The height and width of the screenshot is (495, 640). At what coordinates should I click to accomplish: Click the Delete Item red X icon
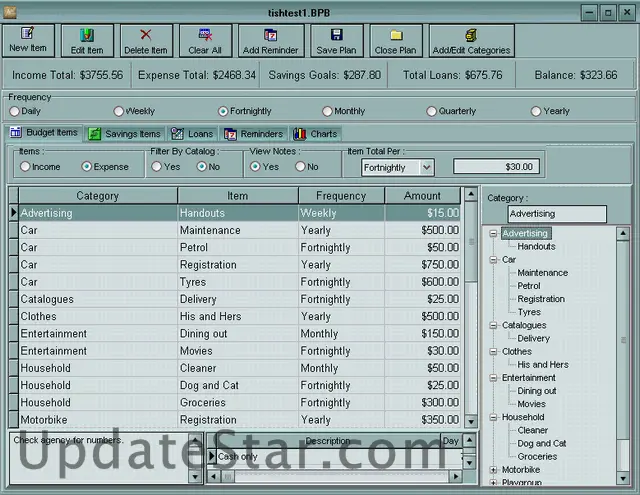[146, 35]
